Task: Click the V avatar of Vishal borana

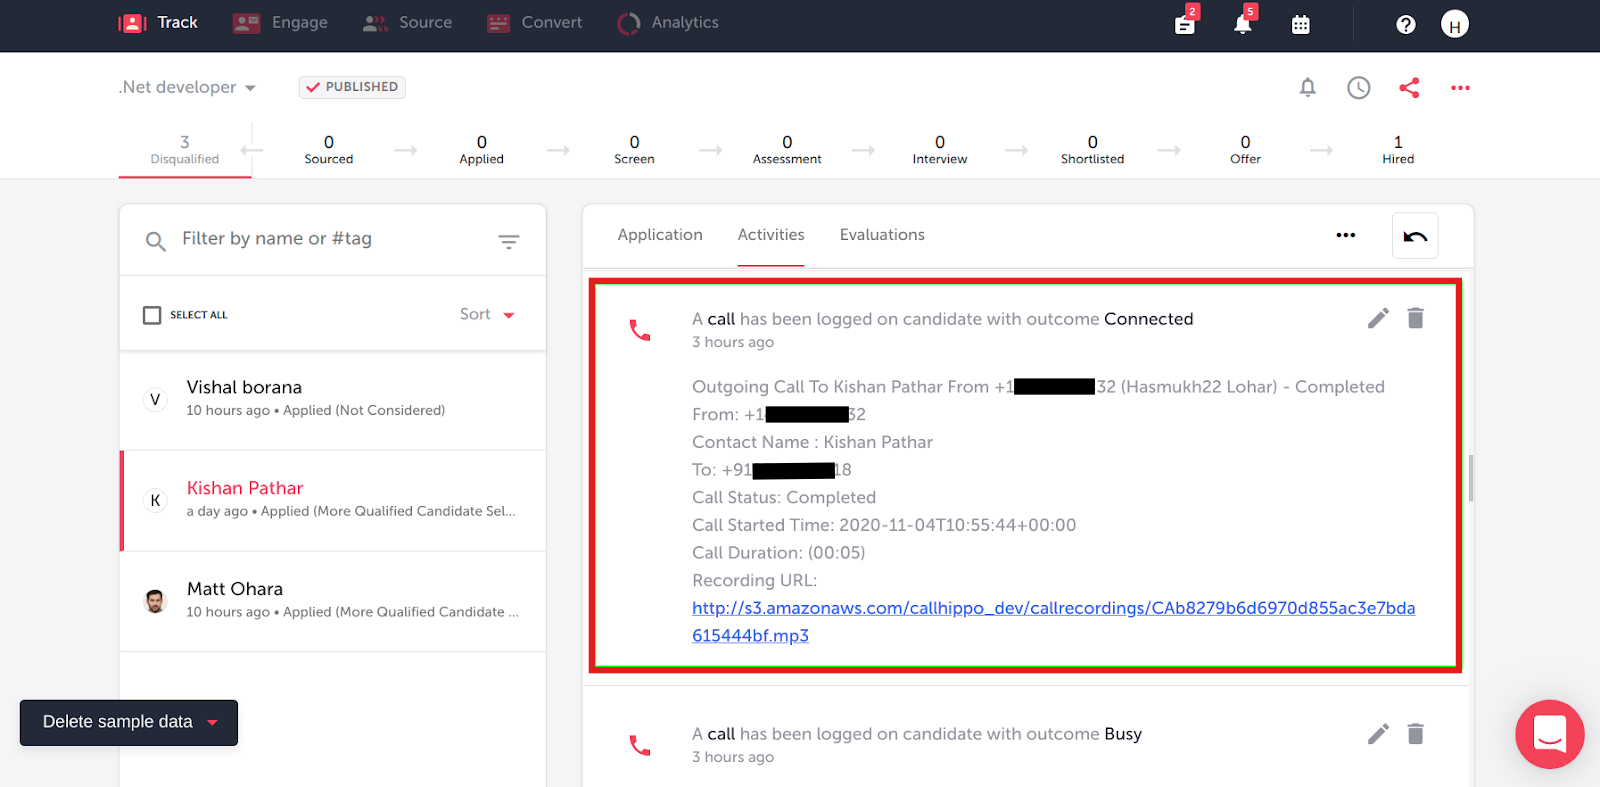Action: (x=155, y=399)
